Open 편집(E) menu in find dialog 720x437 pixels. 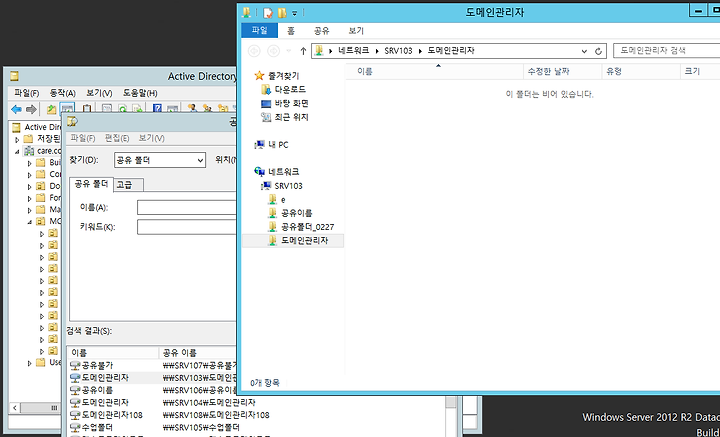point(117,138)
